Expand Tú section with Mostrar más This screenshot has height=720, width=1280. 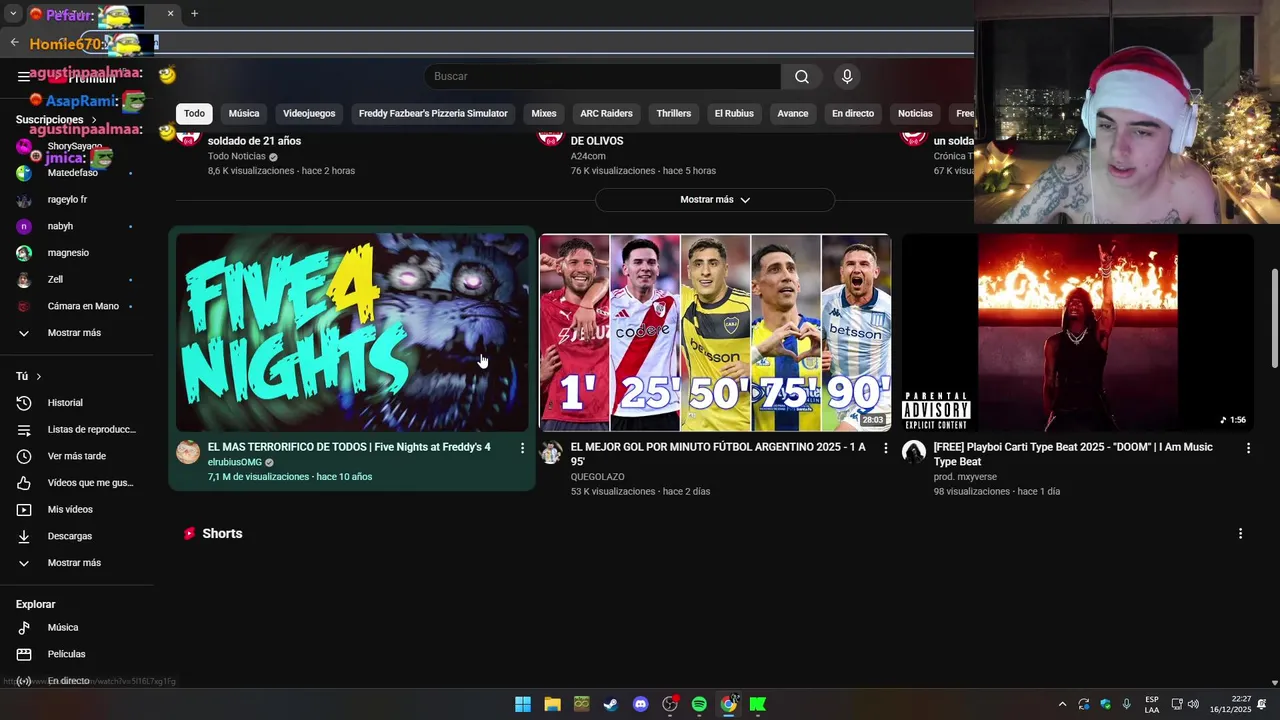coord(76,563)
